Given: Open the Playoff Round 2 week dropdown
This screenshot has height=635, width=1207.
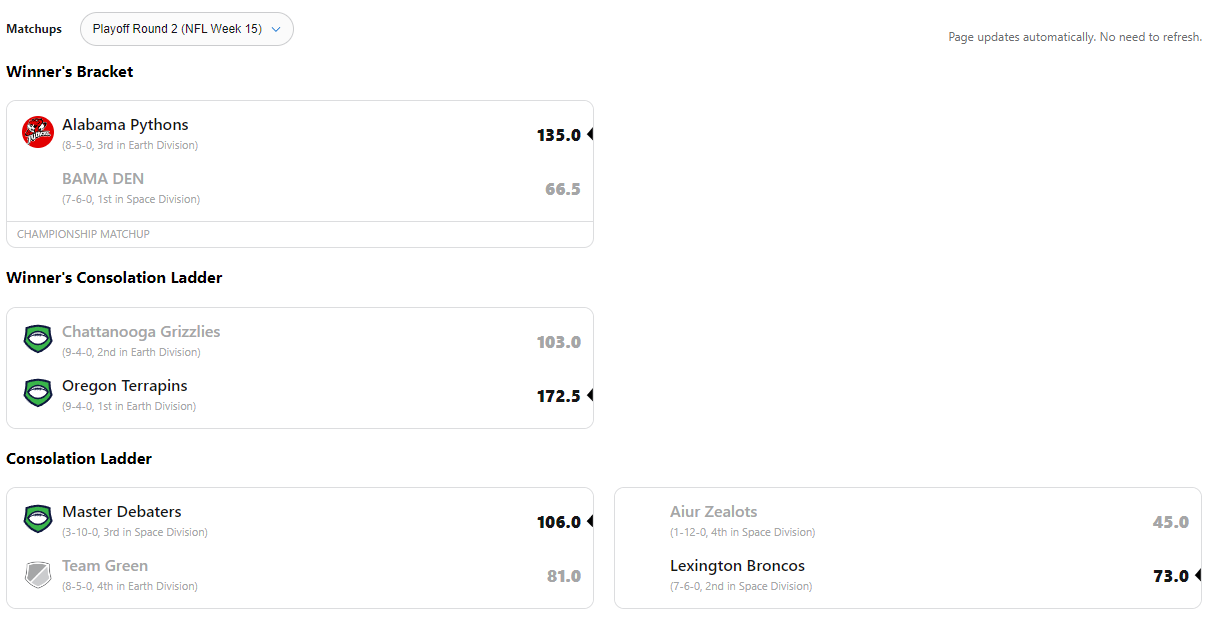Looking at the screenshot, I should [186, 29].
